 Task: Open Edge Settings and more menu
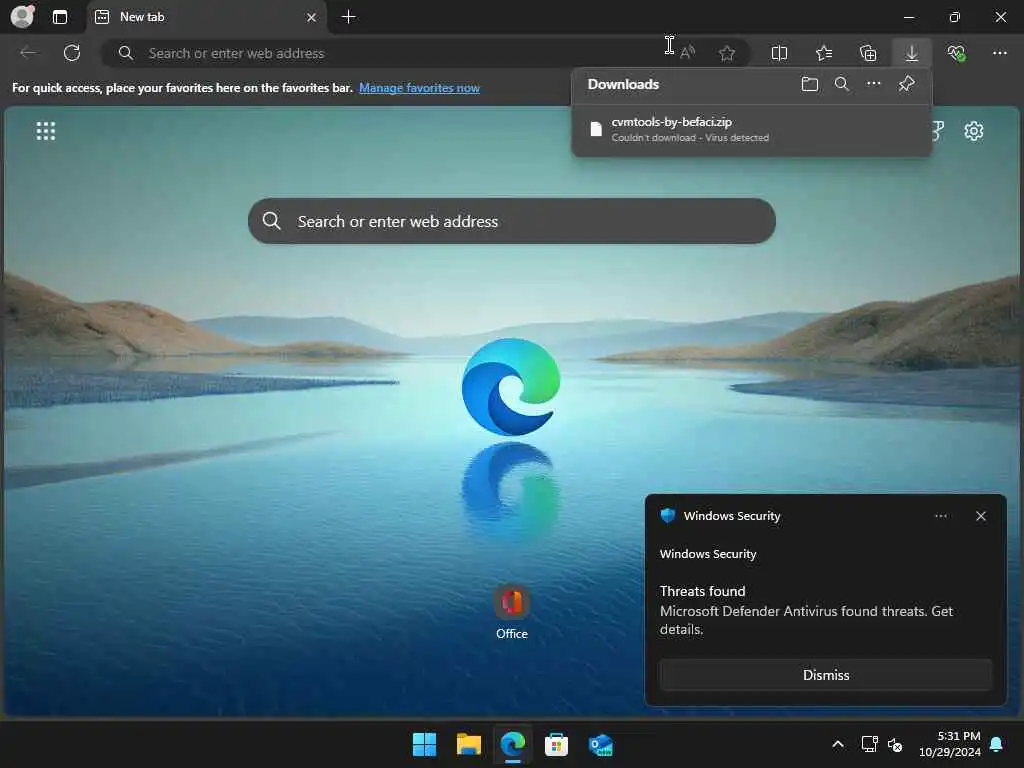(x=999, y=53)
